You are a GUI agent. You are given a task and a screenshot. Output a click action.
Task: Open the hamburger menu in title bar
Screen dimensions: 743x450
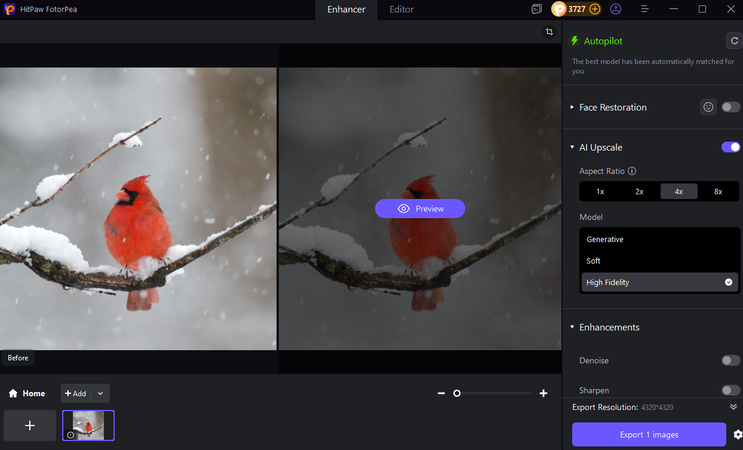coord(644,9)
